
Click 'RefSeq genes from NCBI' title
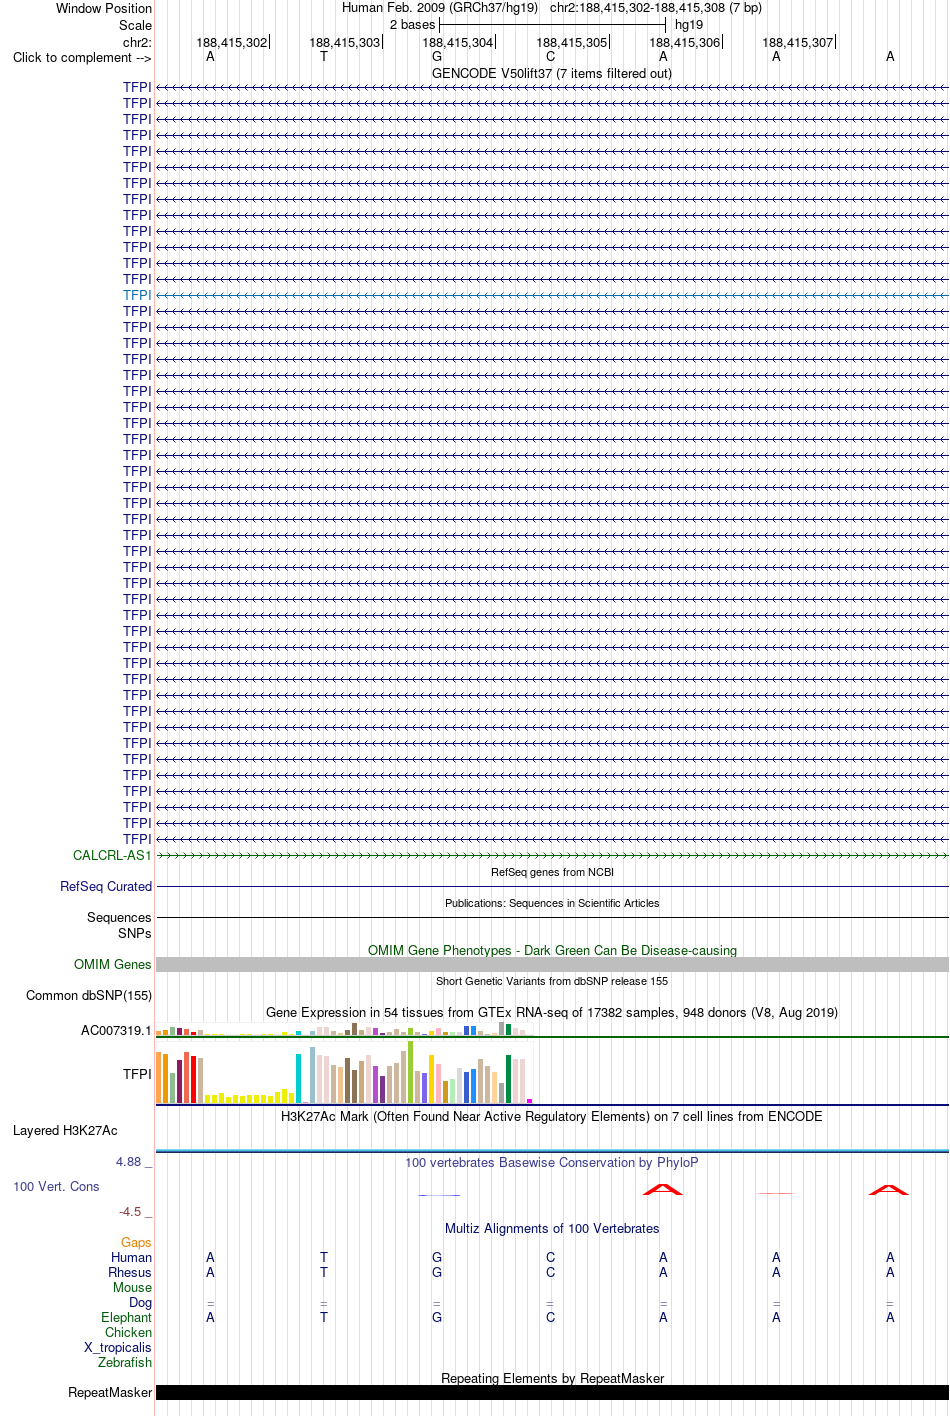click(x=552, y=872)
